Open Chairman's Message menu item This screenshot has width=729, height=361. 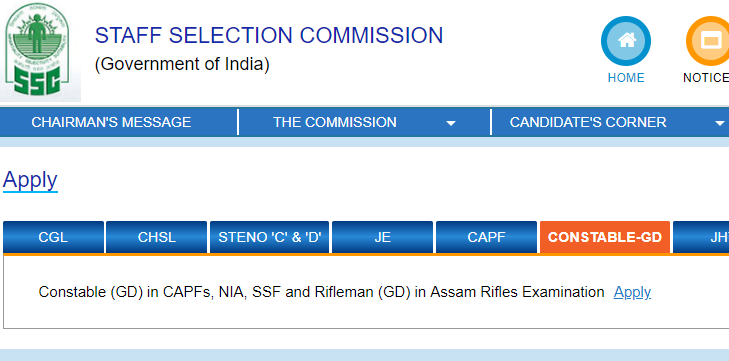pyautogui.click(x=111, y=122)
